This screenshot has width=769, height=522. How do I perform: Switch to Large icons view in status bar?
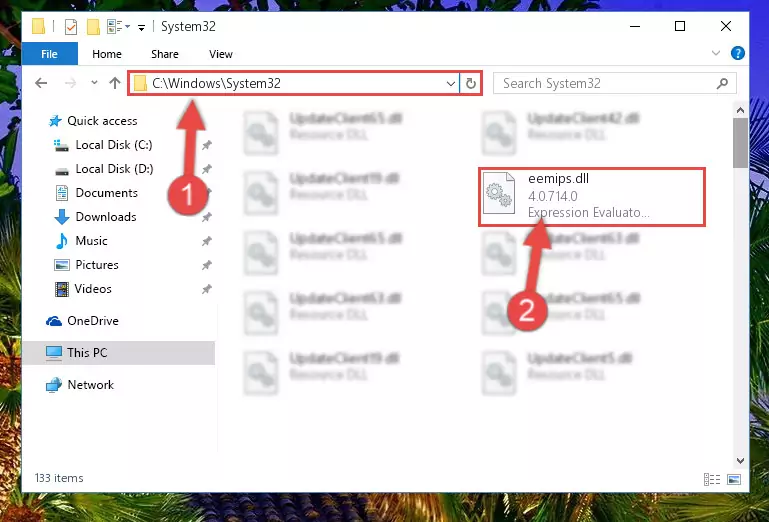click(x=734, y=479)
